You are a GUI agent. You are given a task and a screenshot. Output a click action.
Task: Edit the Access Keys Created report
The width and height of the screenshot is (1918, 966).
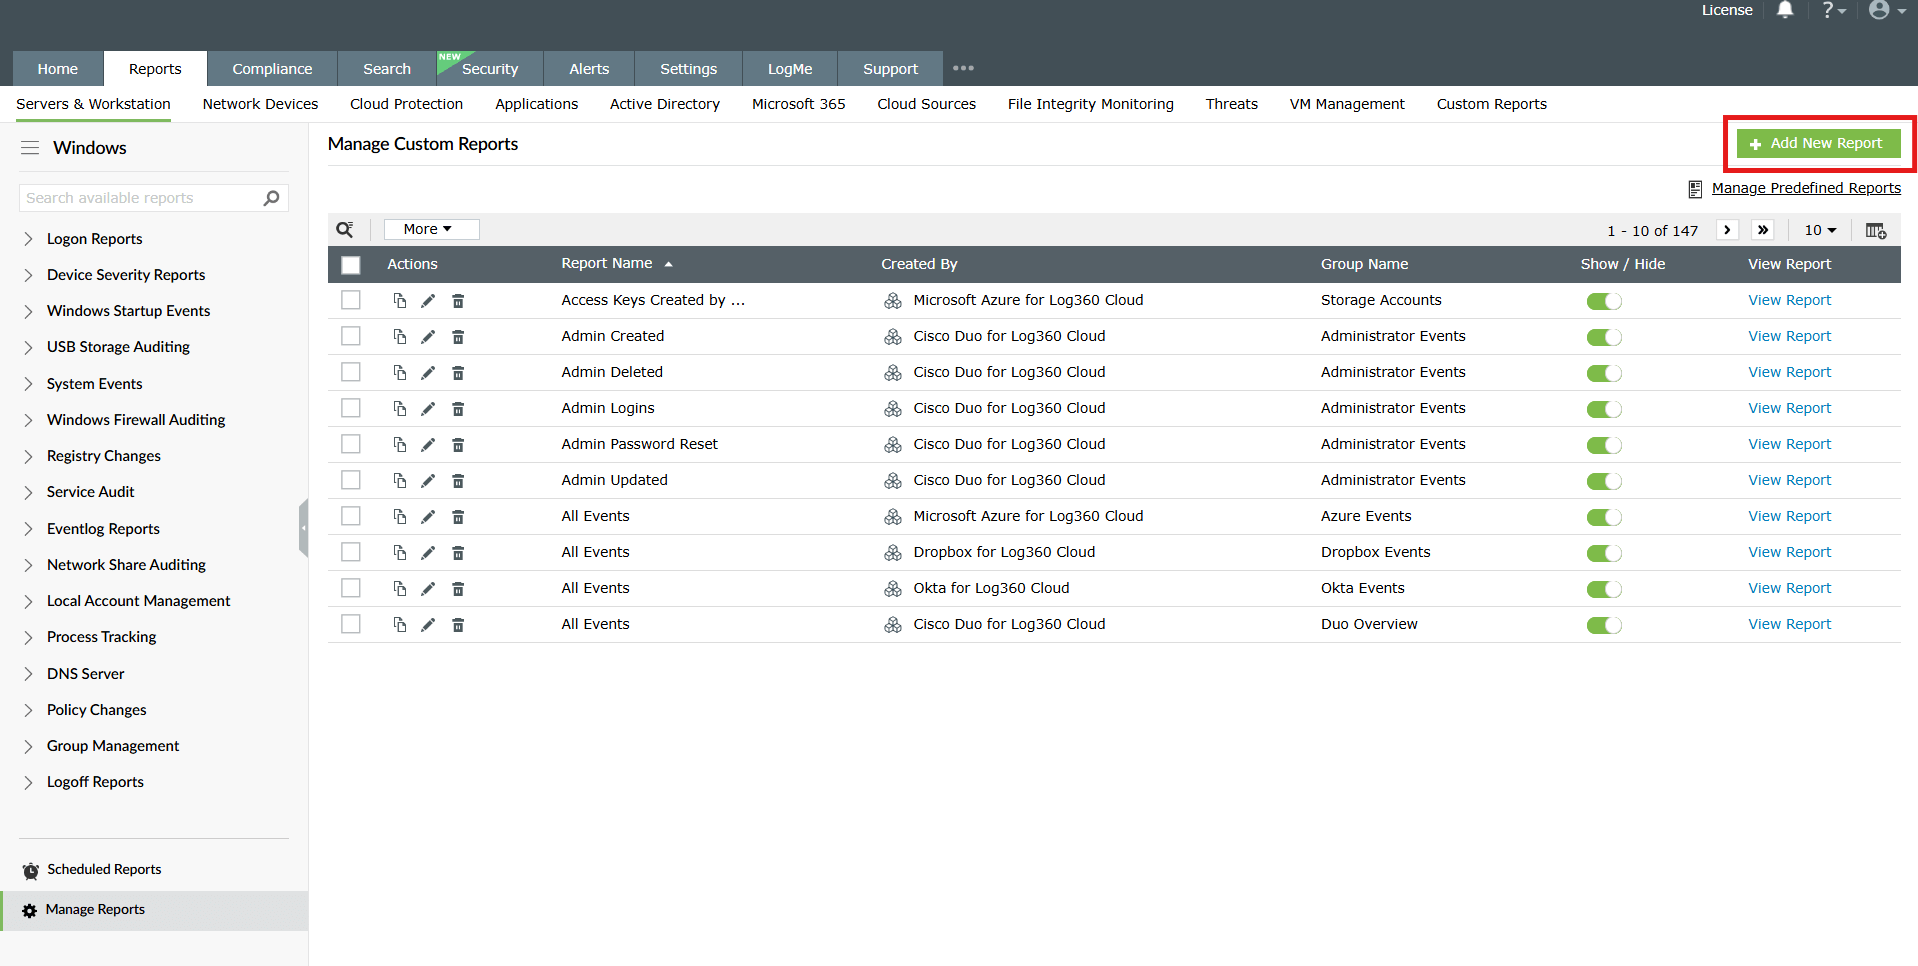tap(428, 301)
